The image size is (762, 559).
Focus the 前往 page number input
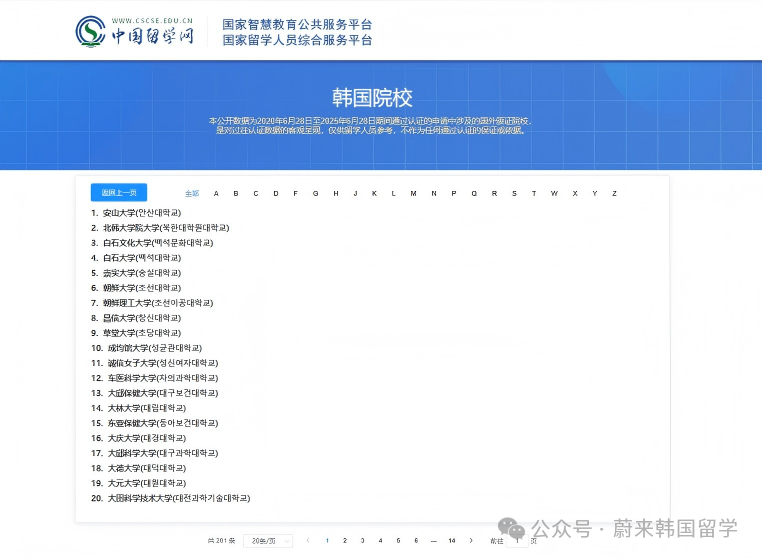[517, 541]
